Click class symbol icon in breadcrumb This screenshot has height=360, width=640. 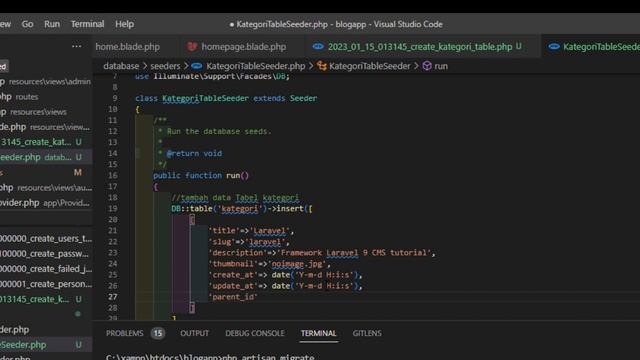point(322,66)
